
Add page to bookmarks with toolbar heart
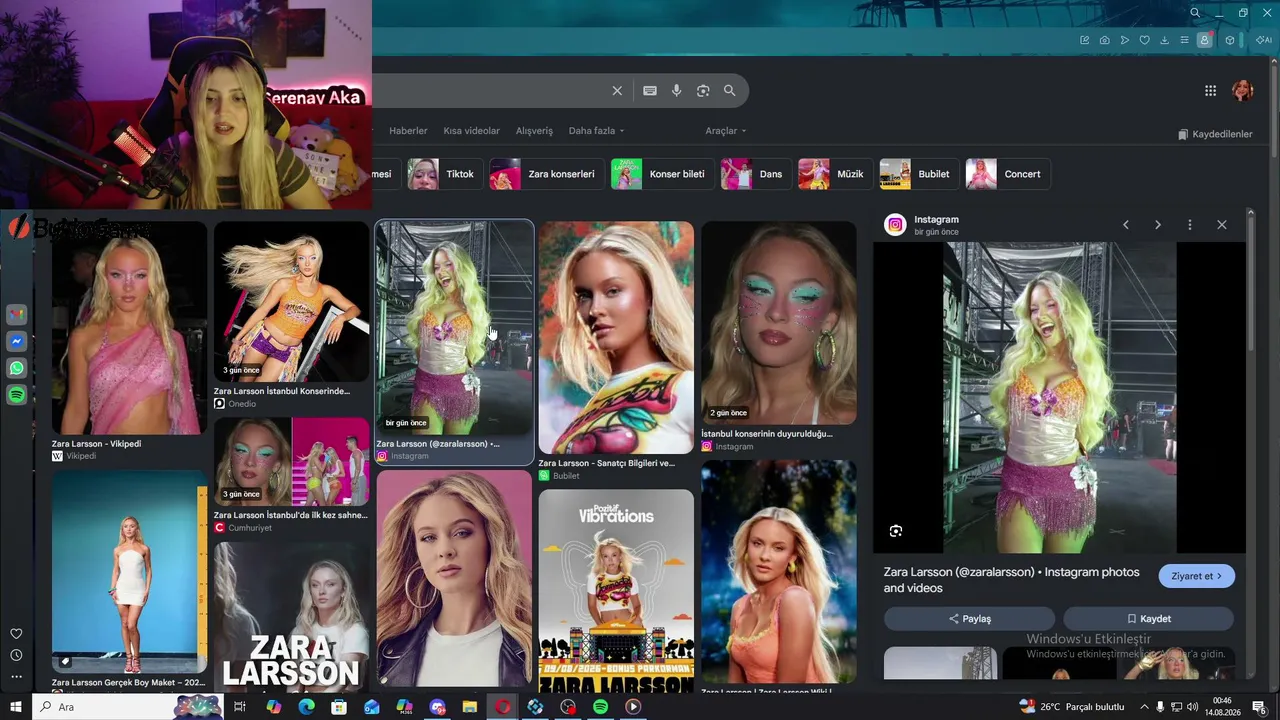point(1145,40)
